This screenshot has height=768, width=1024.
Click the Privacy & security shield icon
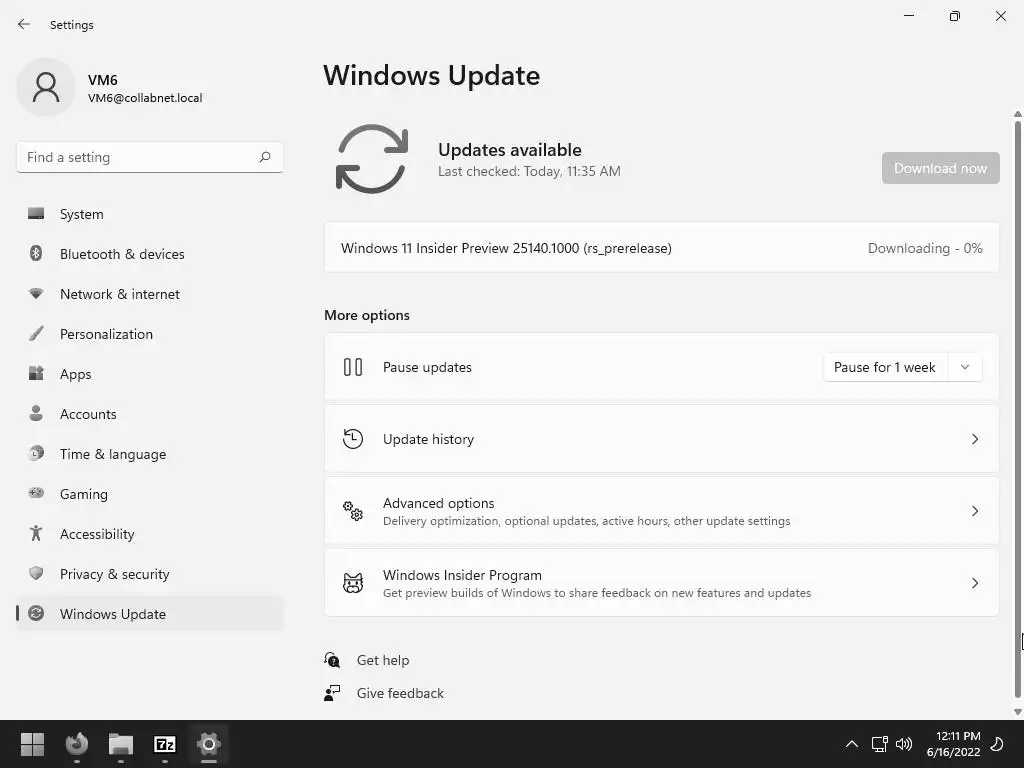click(36, 573)
